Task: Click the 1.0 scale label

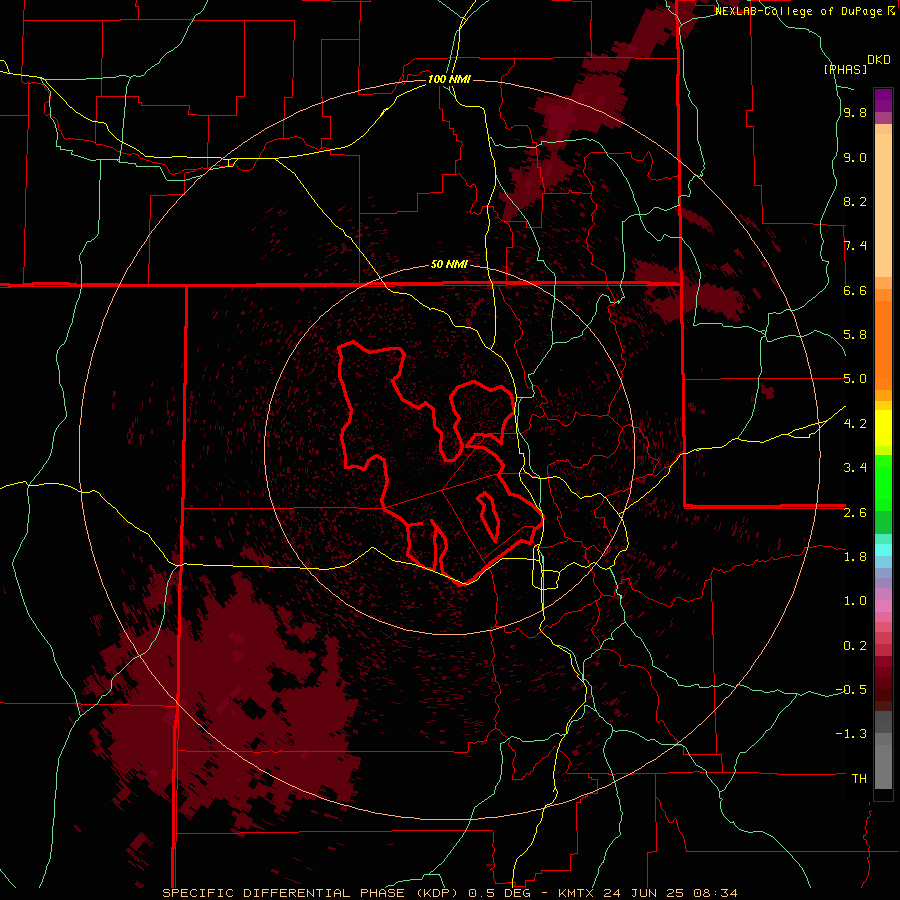Action: click(x=855, y=601)
